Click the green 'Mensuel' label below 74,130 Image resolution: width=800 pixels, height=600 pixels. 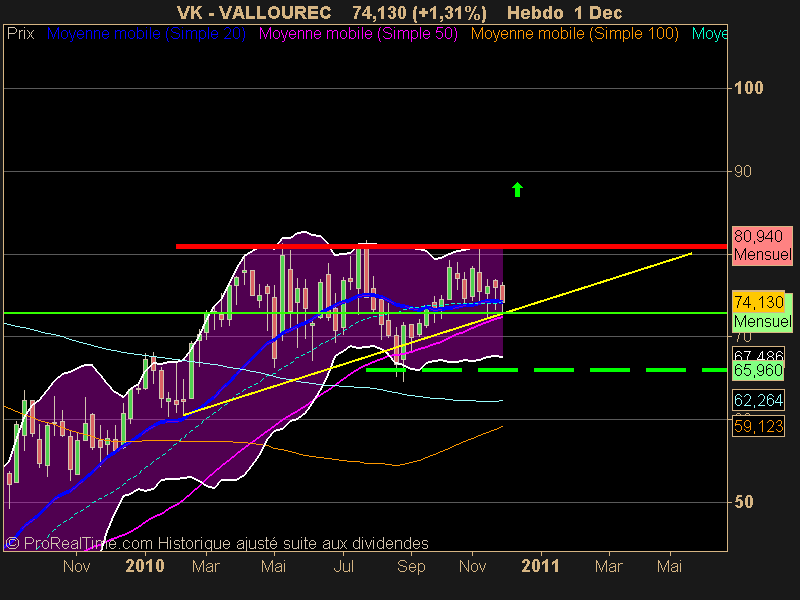click(763, 322)
